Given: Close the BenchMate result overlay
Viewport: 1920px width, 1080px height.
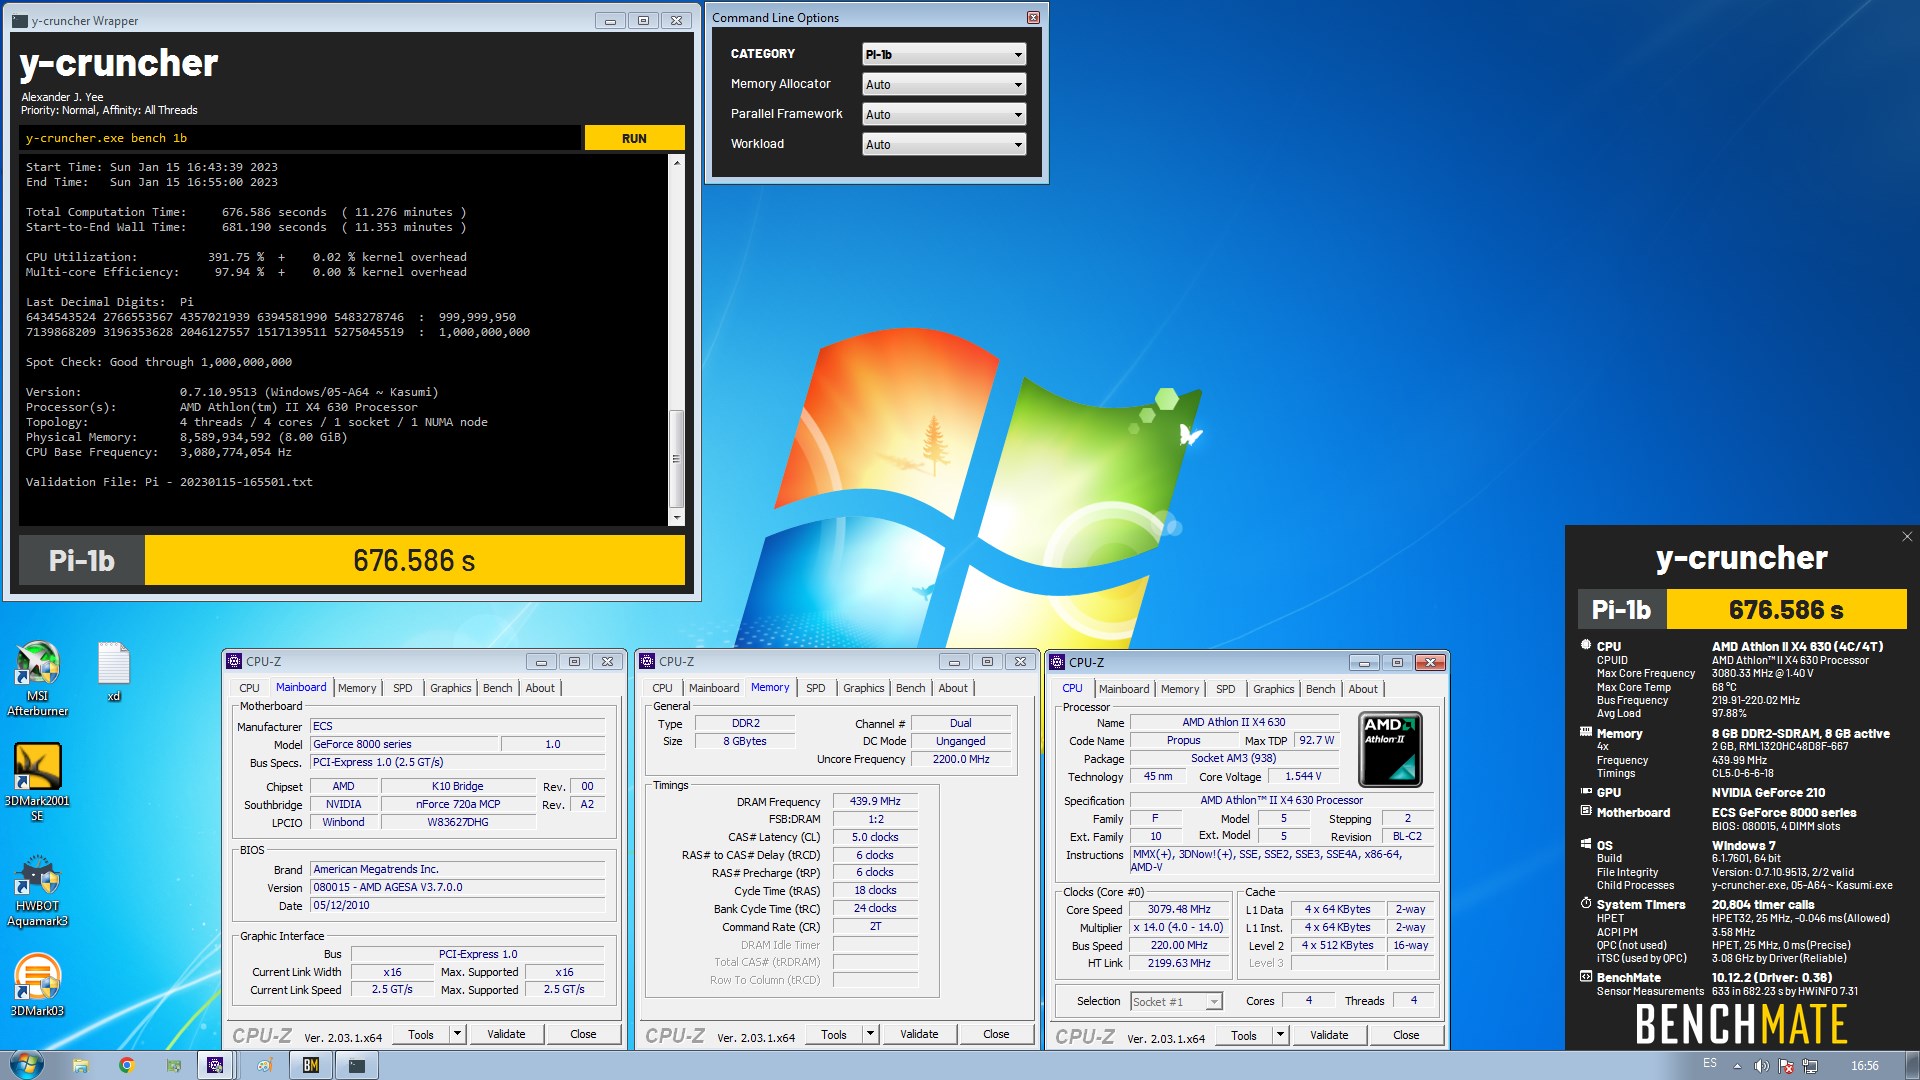Looking at the screenshot, I should [x=1906, y=537].
